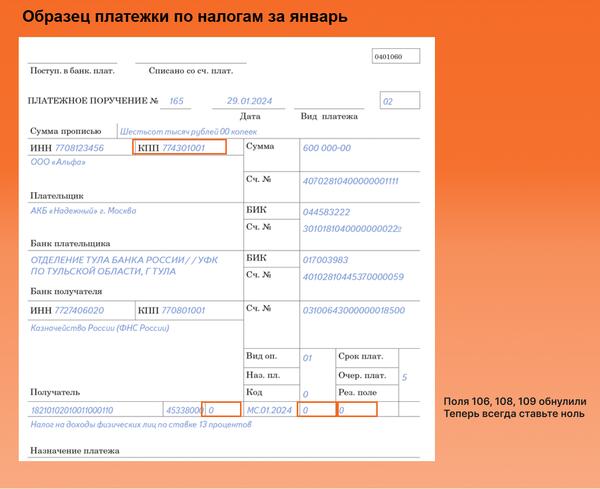Click the payment priority value 5
The image size is (600, 489).
tap(404, 377)
